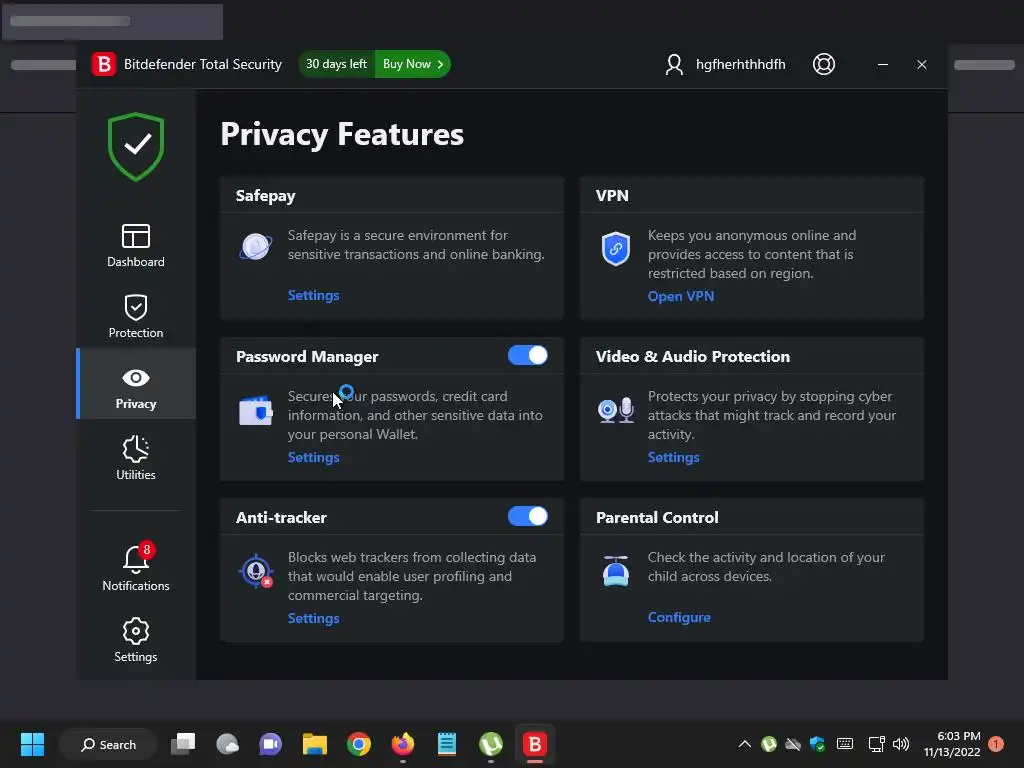Click the Parental Control card title
The image size is (1024, 768).
tap(657, 517)
